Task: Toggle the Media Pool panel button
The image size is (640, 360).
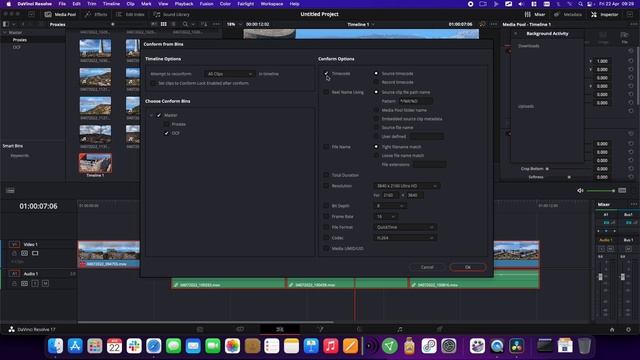Action: coord(60,14)
